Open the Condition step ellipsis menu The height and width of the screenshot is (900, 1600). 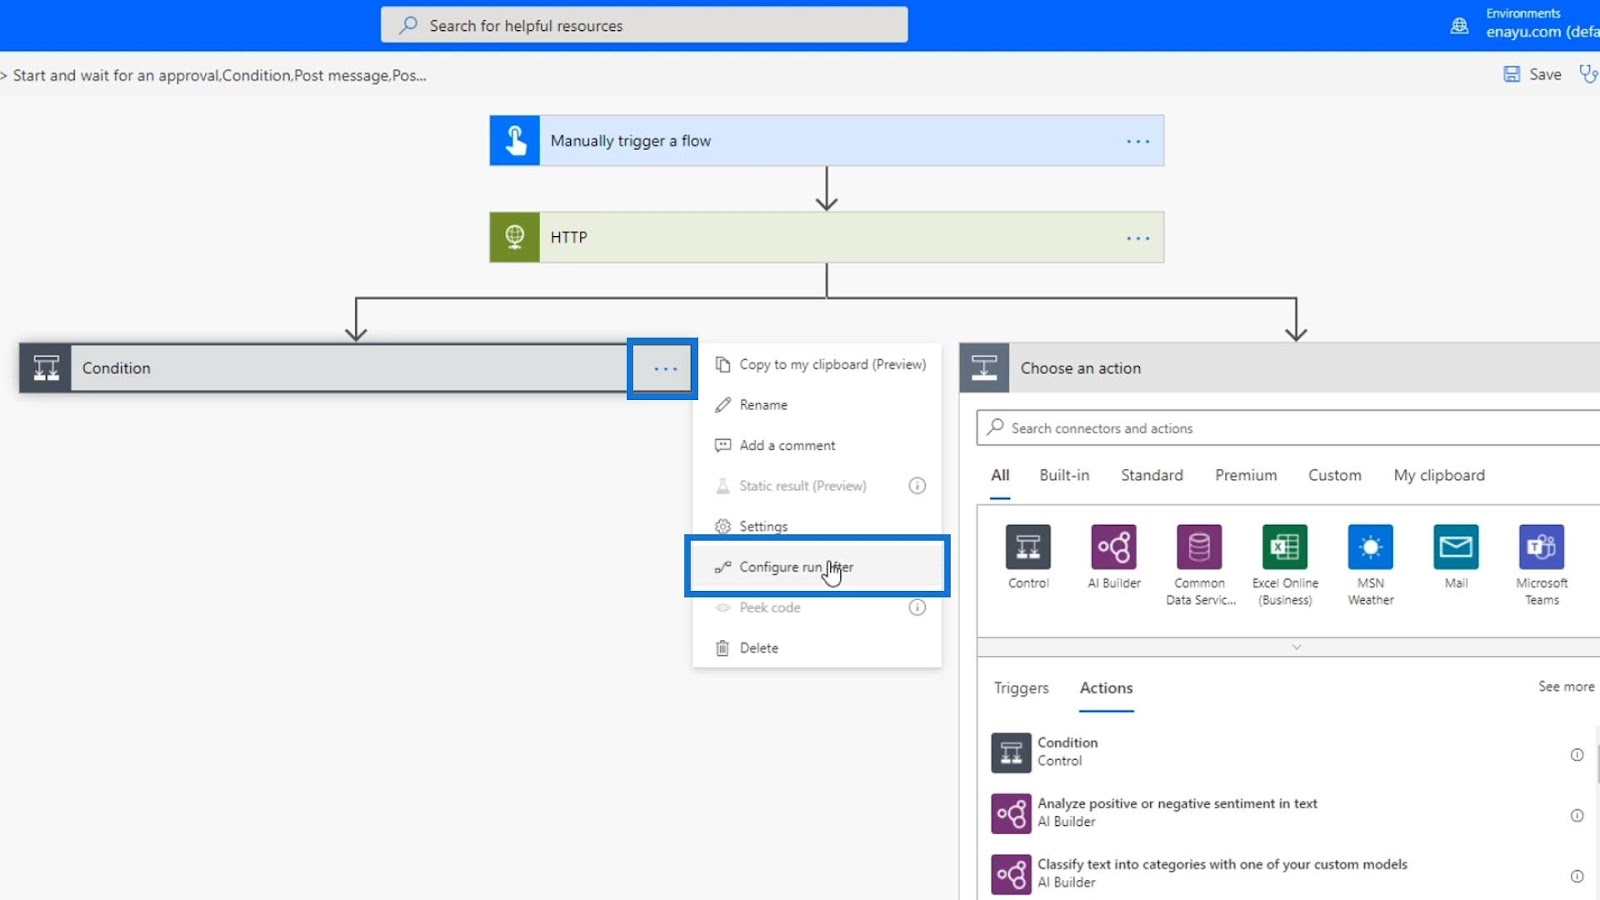point(665,369)
